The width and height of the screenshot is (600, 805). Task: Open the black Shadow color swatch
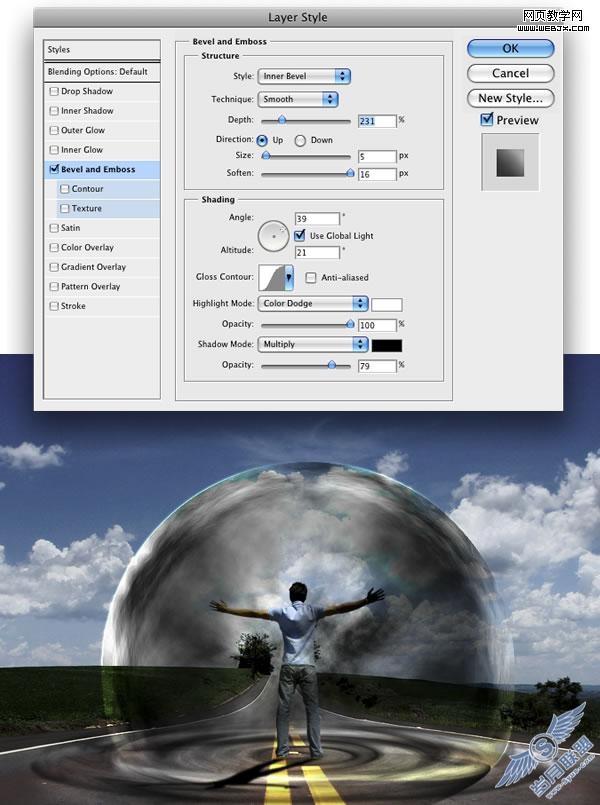pos(386,346)
